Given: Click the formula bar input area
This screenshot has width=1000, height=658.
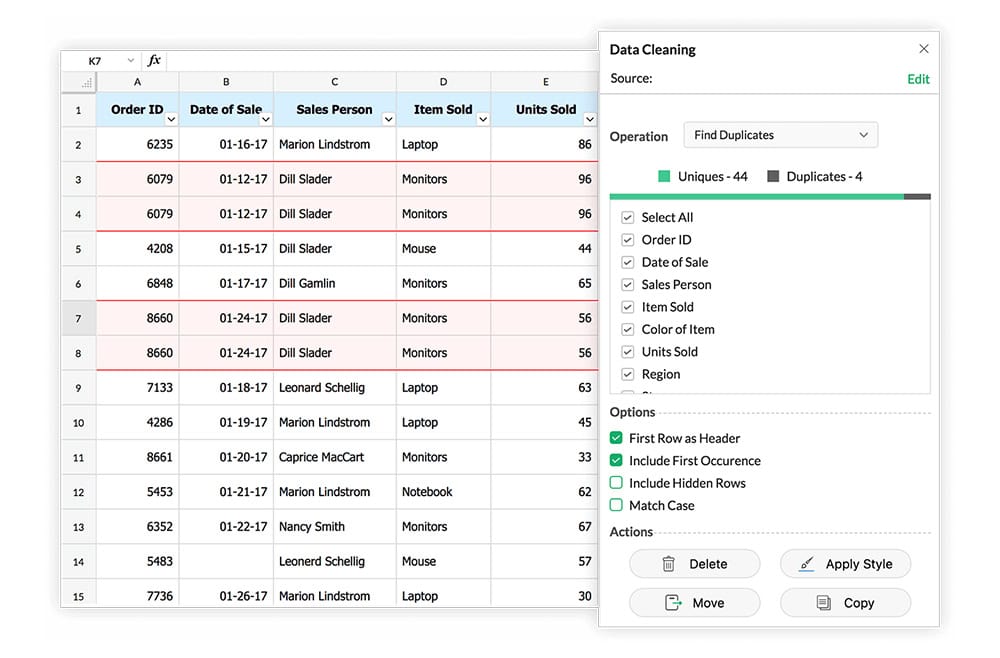Looking at the screenshot, I should (381, 61).
